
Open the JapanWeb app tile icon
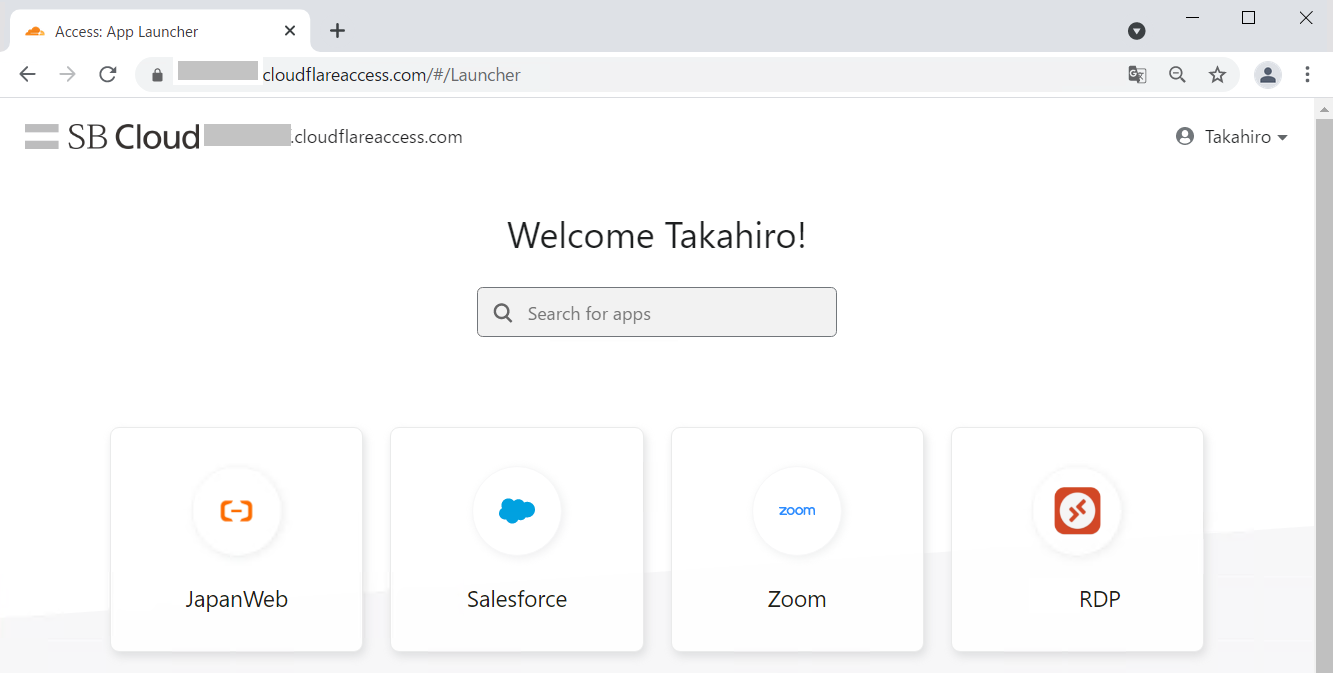pos(237,511)
